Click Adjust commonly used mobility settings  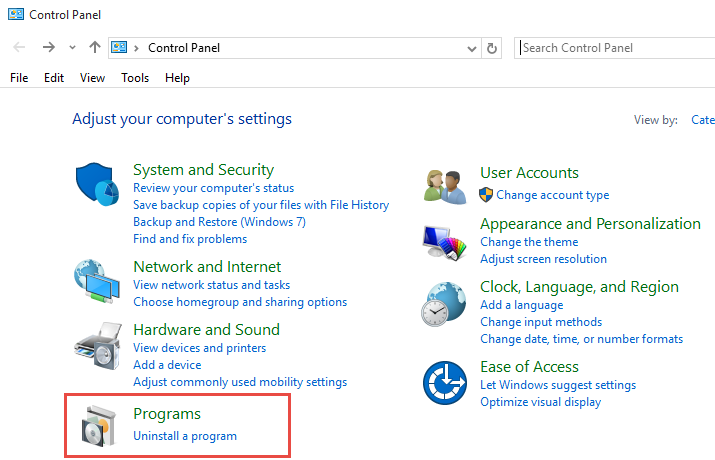(x=240, y=382)
